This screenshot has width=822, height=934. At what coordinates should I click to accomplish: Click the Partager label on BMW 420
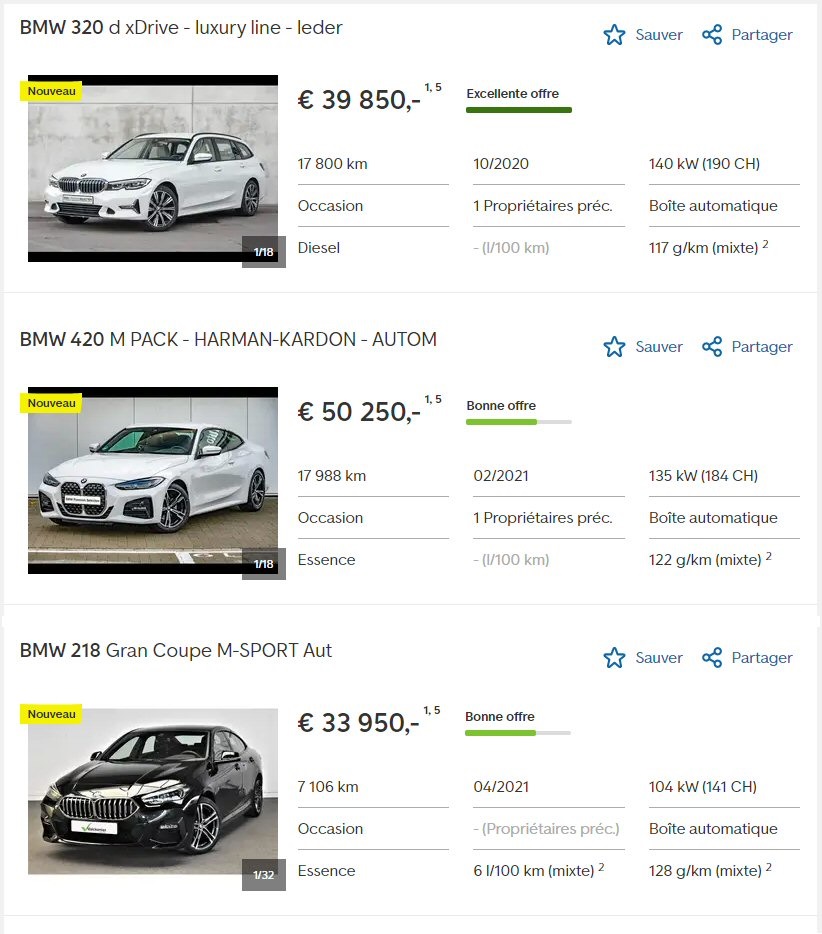[x=762, y=347]
